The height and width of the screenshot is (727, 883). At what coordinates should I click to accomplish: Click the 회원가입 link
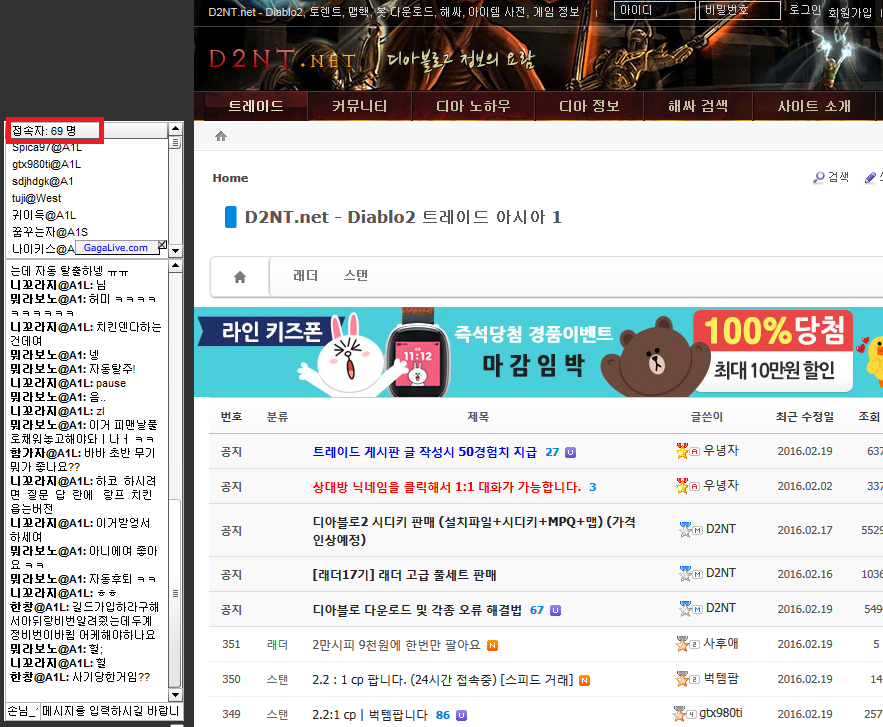point(849,12)
